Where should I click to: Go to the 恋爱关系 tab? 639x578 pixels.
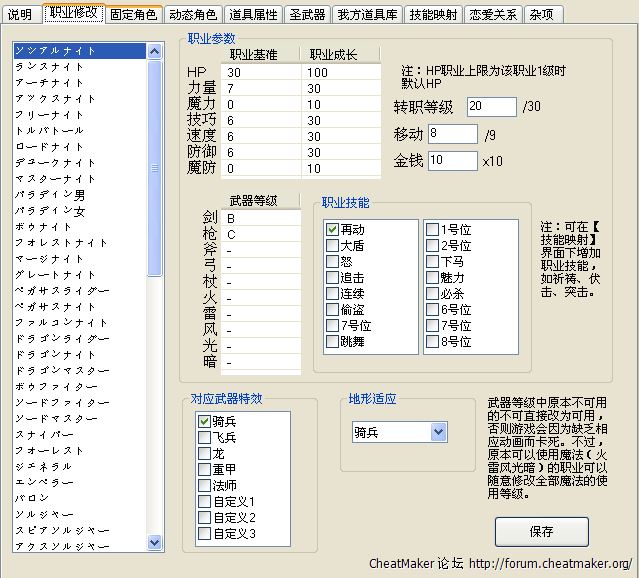[494, 15]
